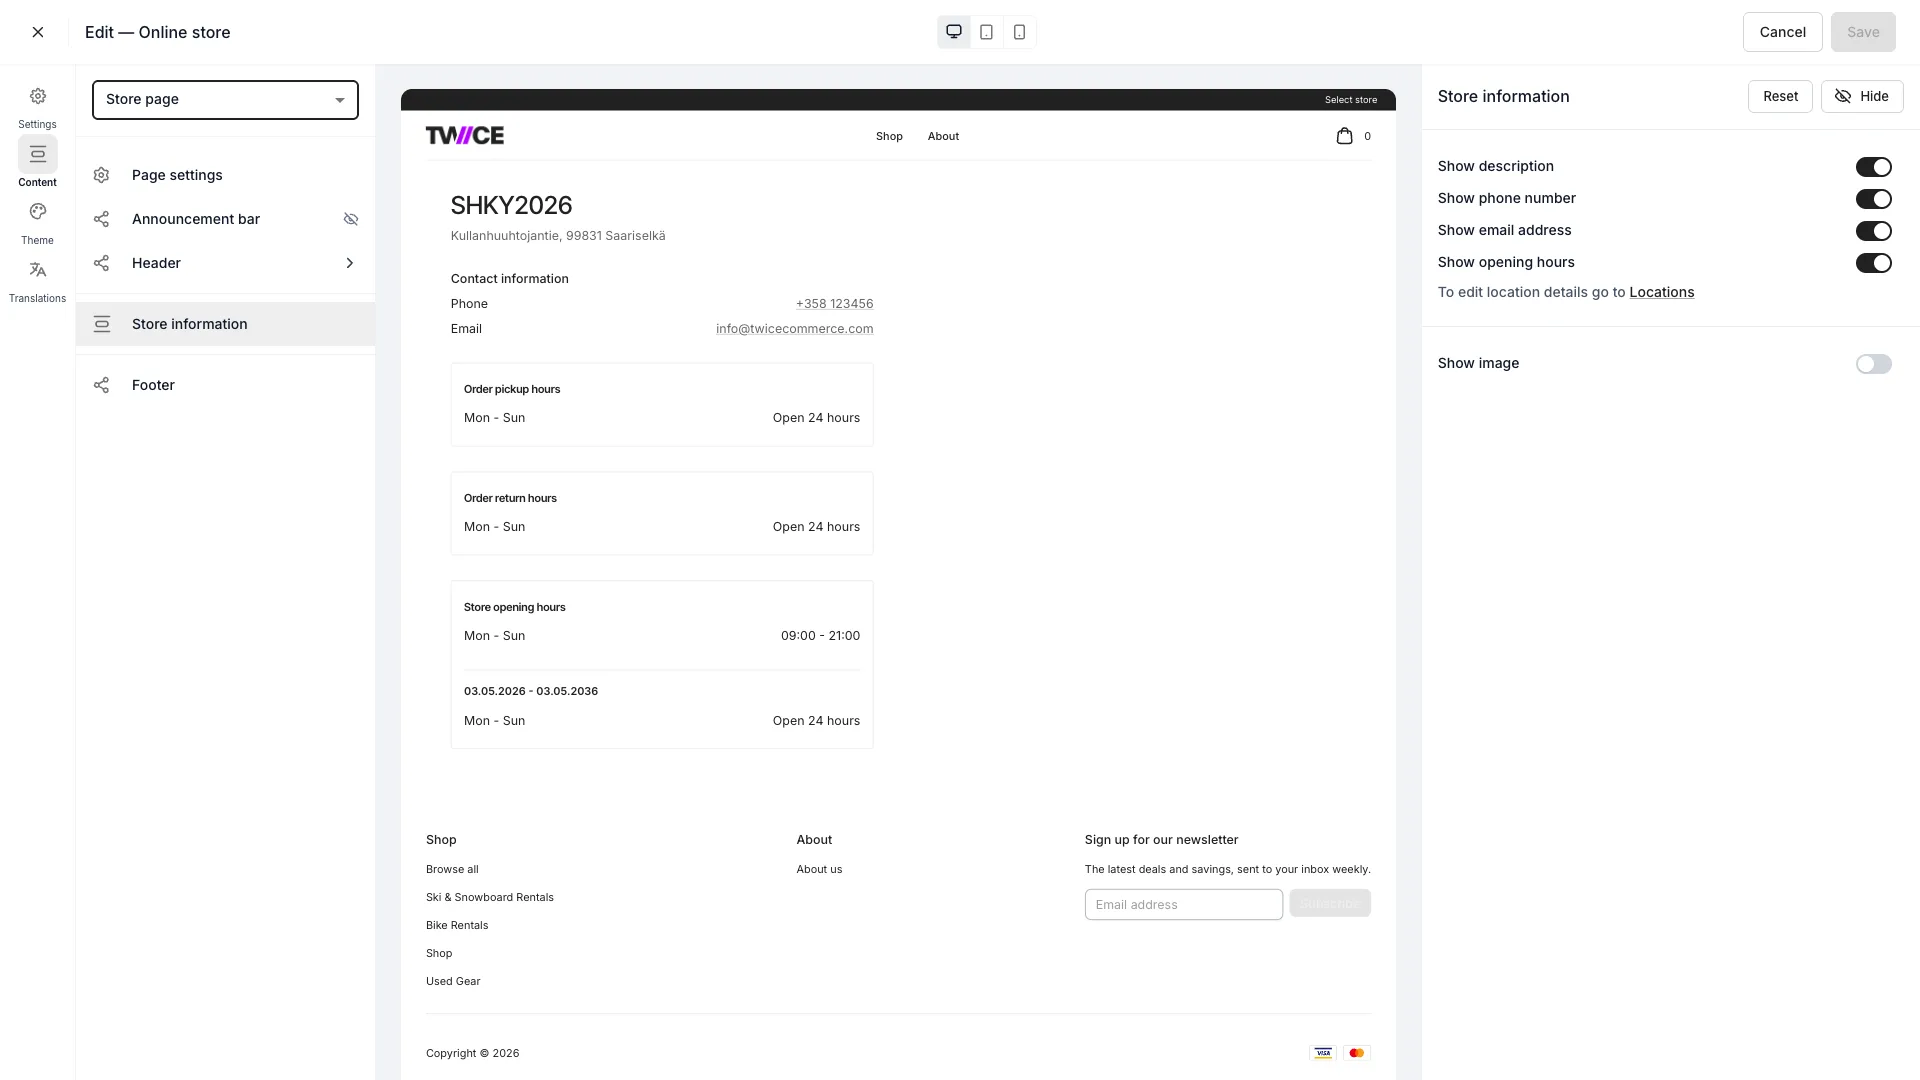This screenshot has height=1080, width=1920.
Task: Open the Locations link
Action: [1661, 292]
